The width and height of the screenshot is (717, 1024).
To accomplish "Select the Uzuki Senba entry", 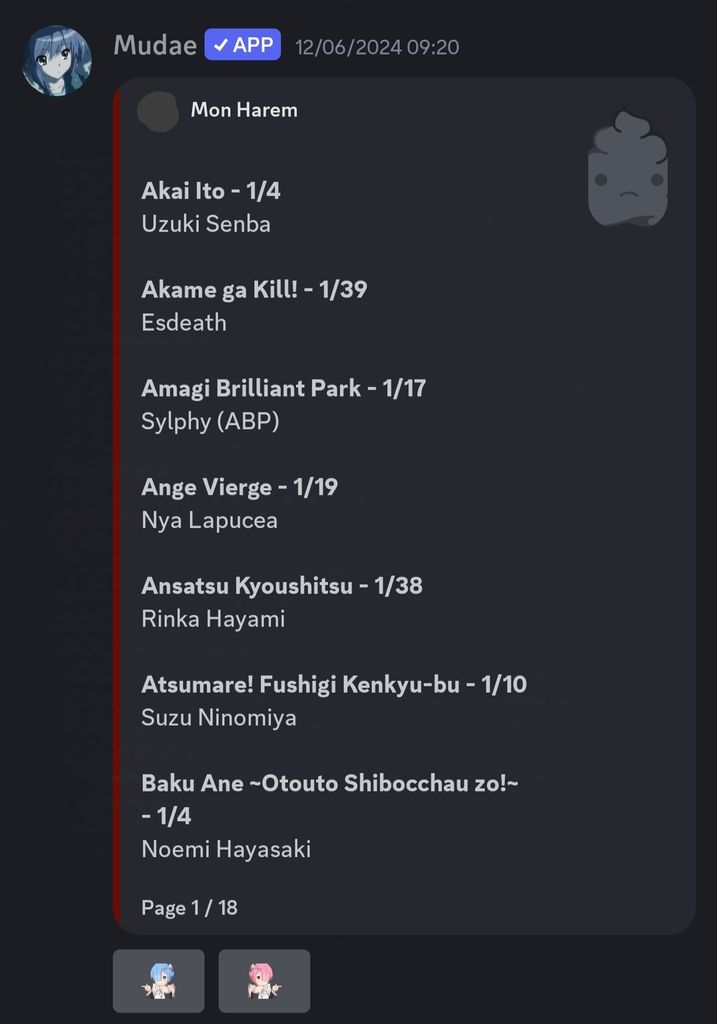I will 206,224.
